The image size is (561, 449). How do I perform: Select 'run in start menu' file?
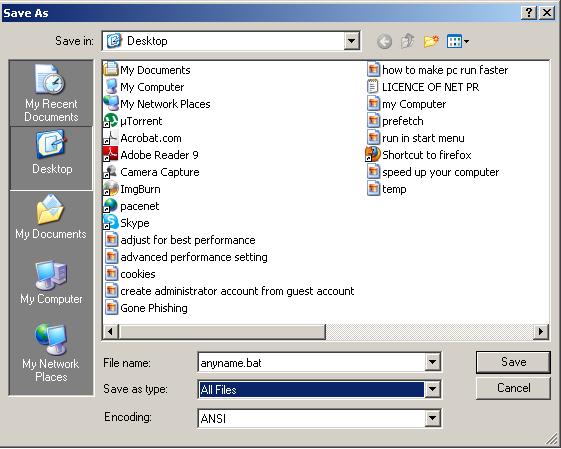(423, 138)
